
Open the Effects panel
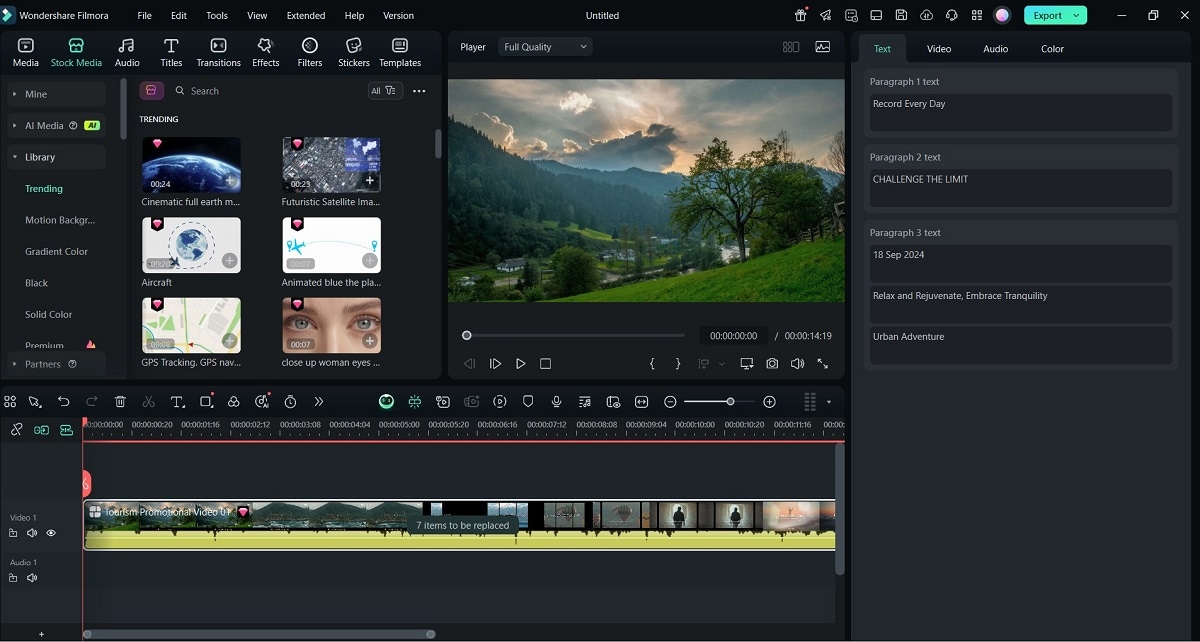tap(265, 52)
